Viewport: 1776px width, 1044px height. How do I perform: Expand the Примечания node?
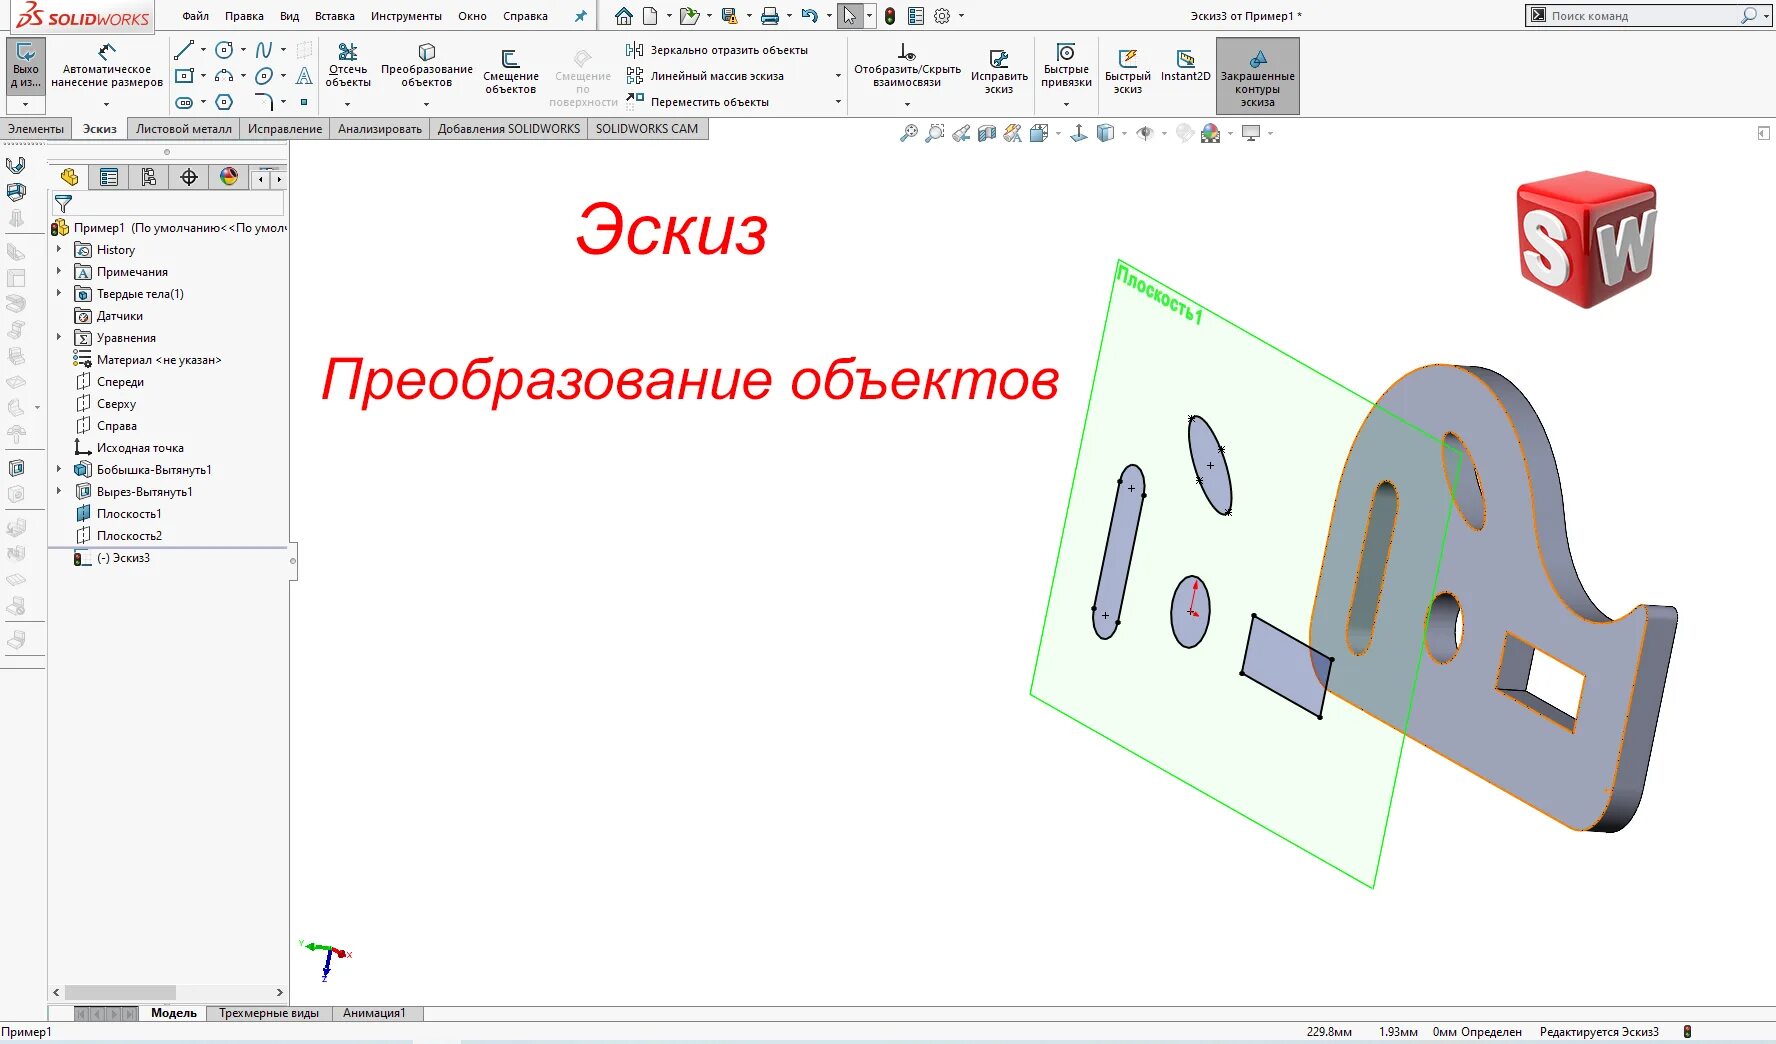pos(59,271)
